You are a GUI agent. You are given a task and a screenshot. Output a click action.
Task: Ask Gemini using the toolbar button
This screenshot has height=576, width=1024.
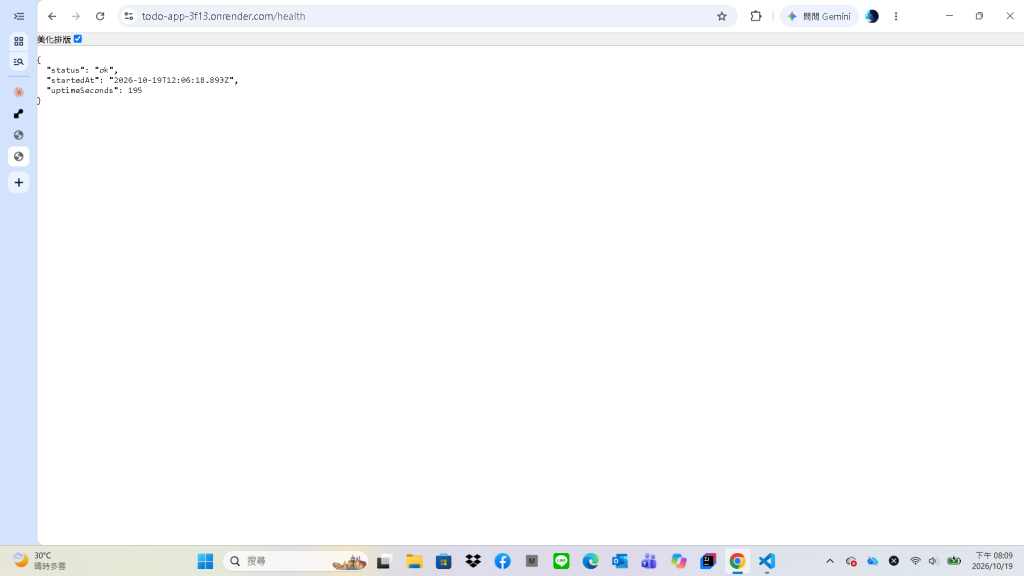click(x=819, y=16)
